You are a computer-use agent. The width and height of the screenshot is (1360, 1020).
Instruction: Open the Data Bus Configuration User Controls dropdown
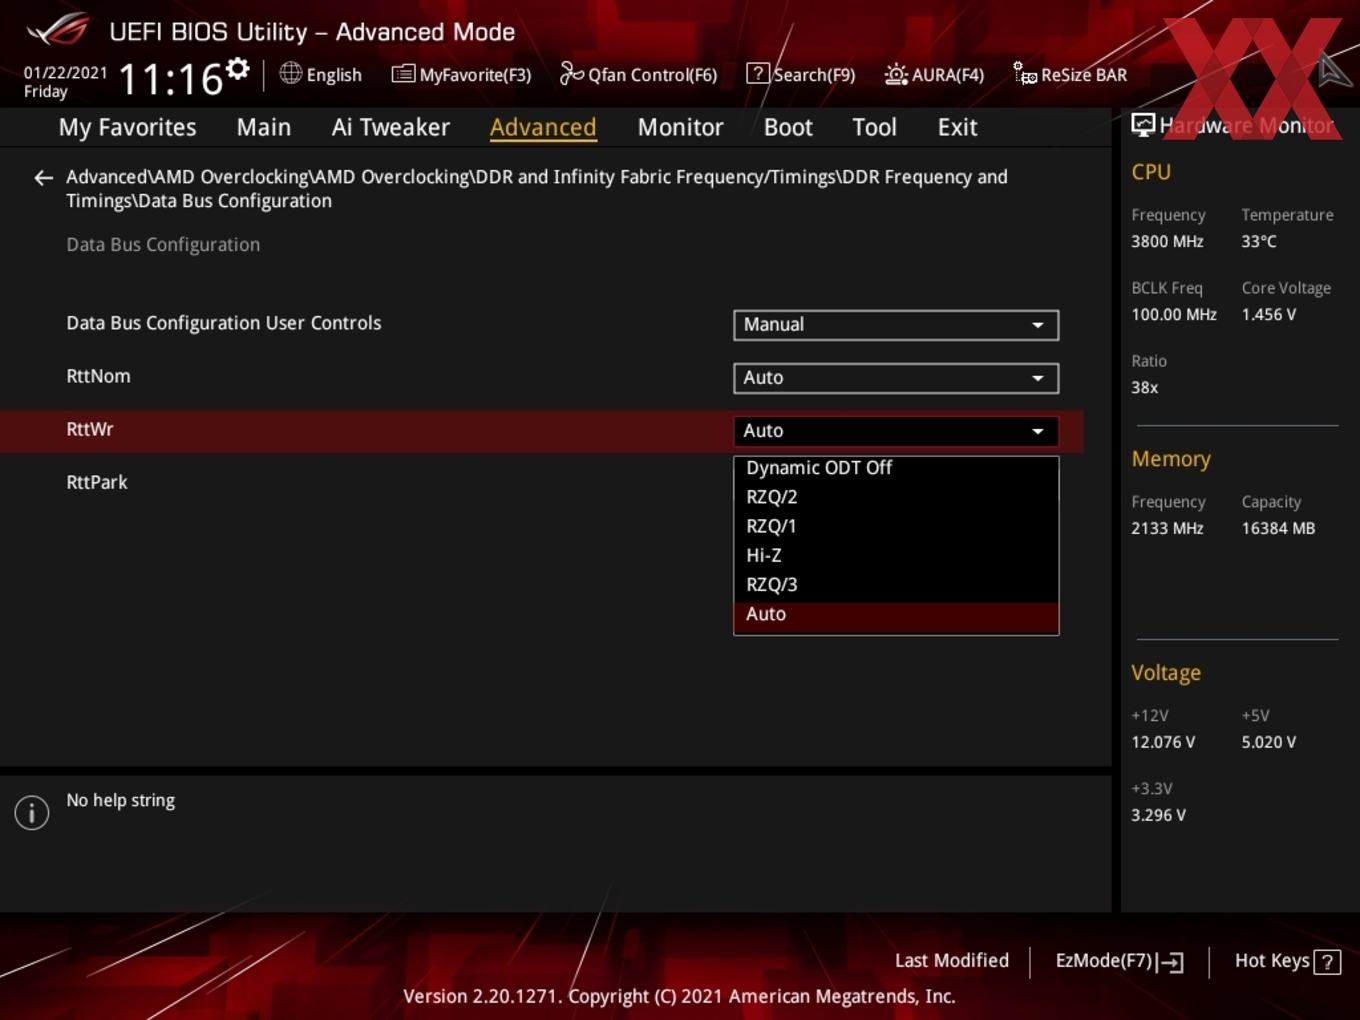[896, 325]
